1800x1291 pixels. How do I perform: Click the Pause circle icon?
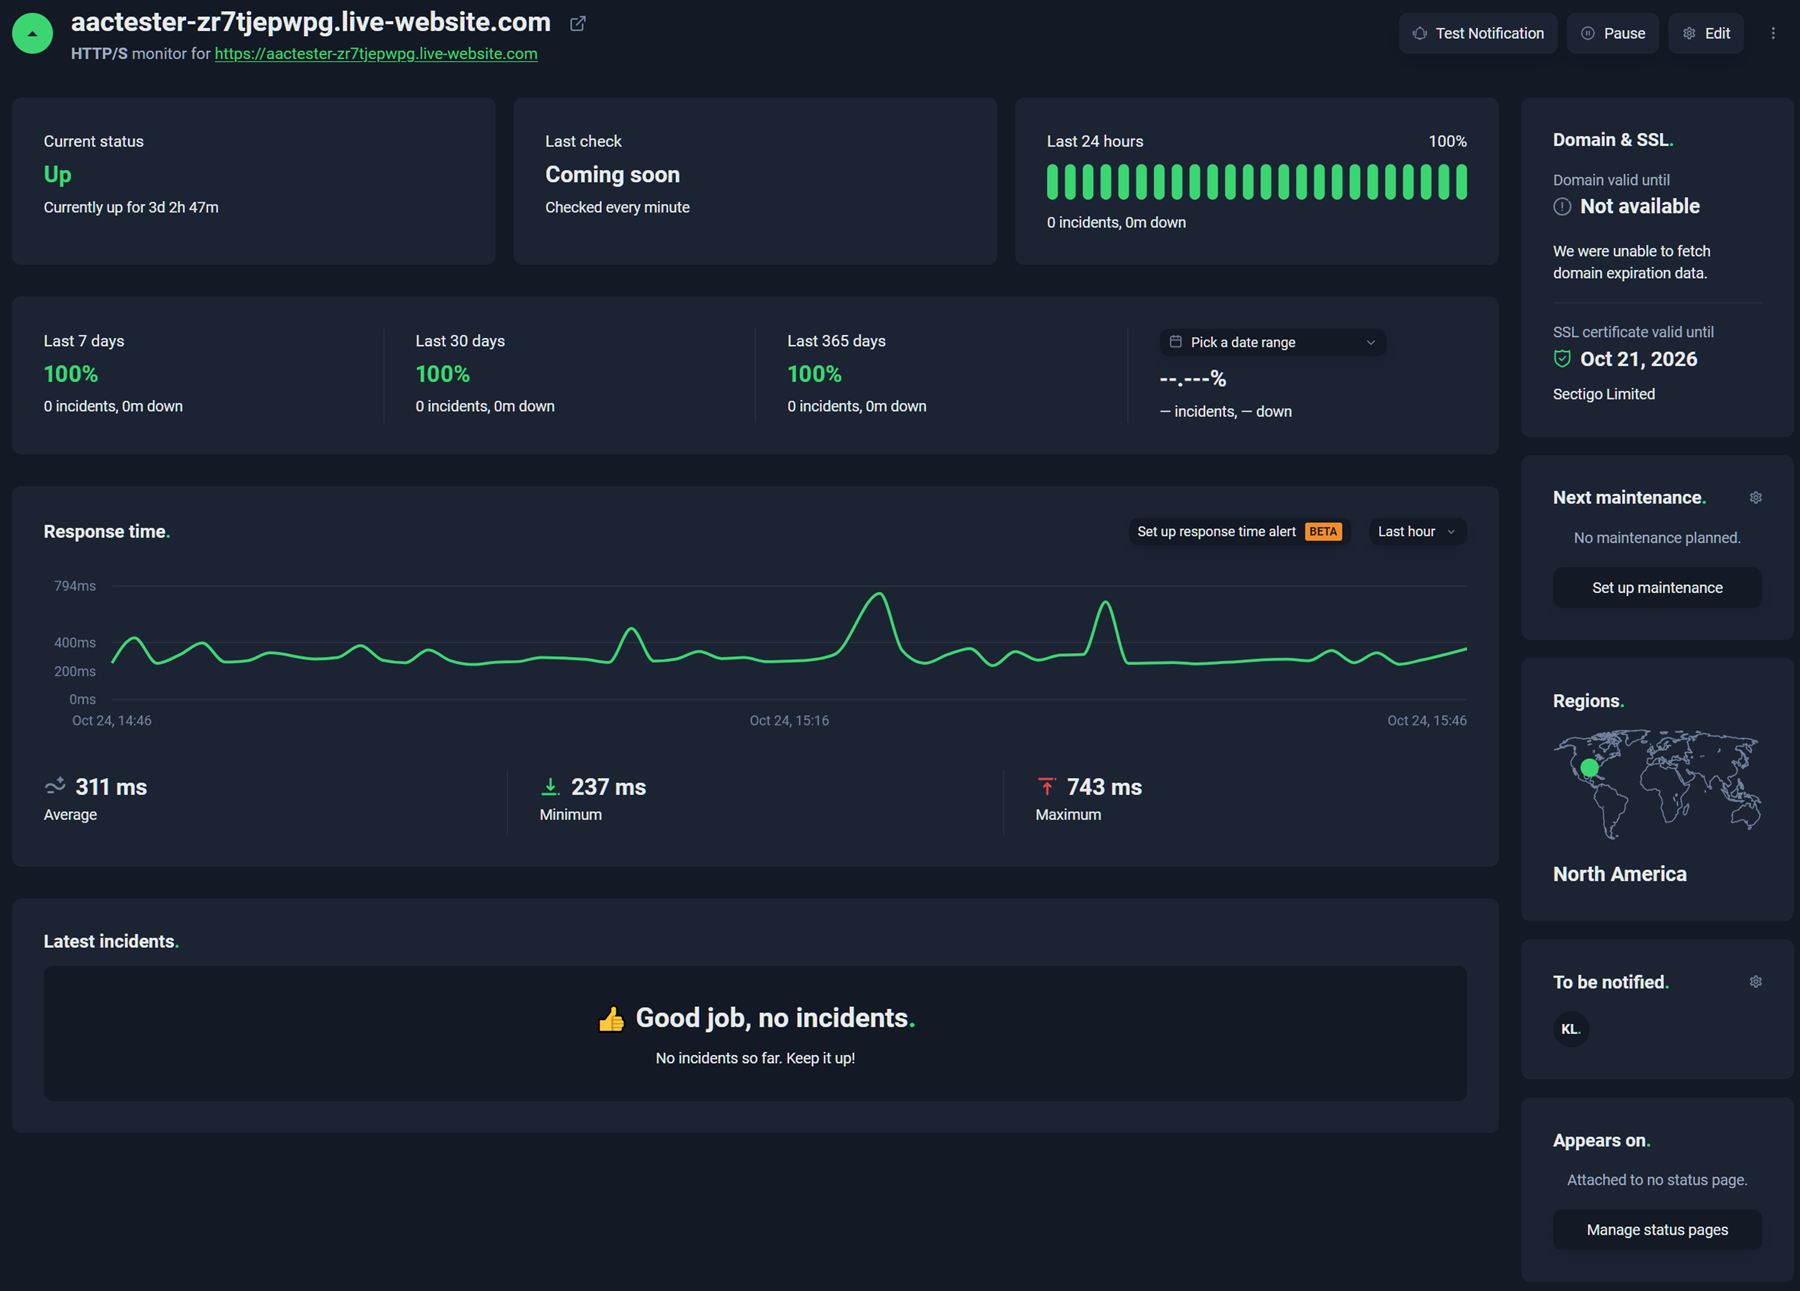(x=1585, y=33)
